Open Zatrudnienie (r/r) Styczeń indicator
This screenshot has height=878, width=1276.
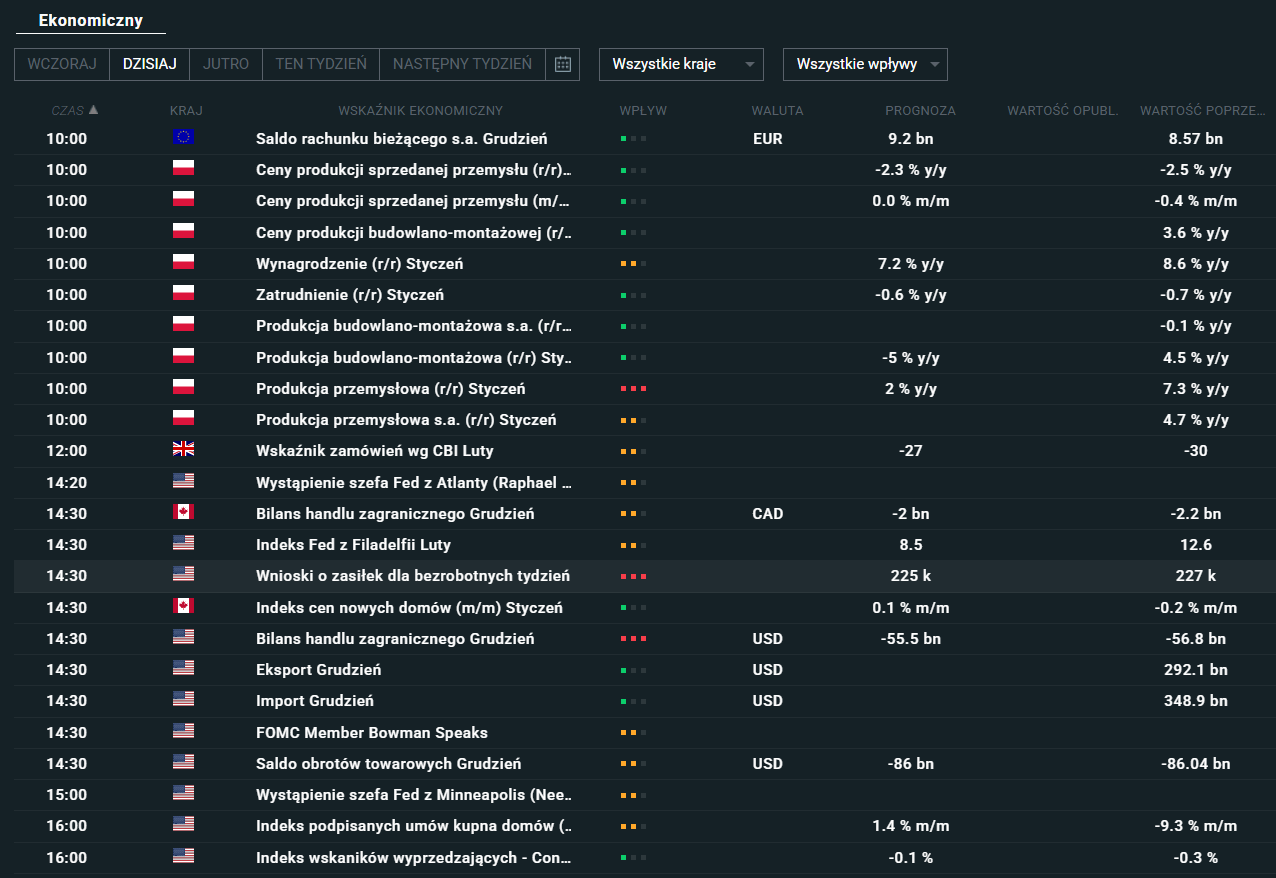click(350, 295)
